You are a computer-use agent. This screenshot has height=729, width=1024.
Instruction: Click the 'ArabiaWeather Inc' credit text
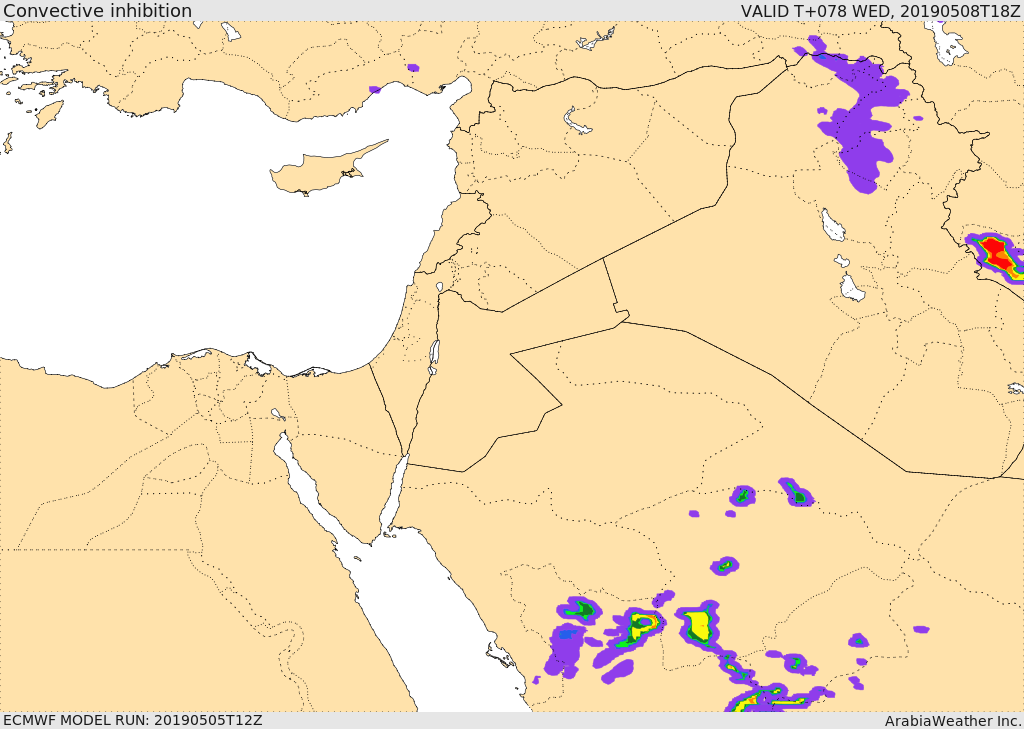point(952,721)
